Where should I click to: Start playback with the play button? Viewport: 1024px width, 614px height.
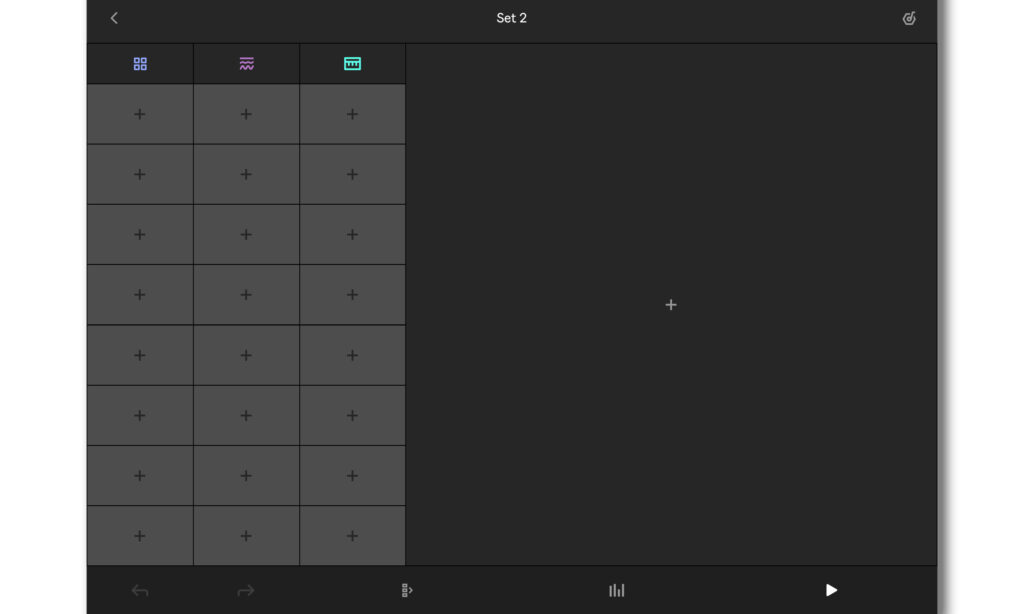[x=831, y=590]
